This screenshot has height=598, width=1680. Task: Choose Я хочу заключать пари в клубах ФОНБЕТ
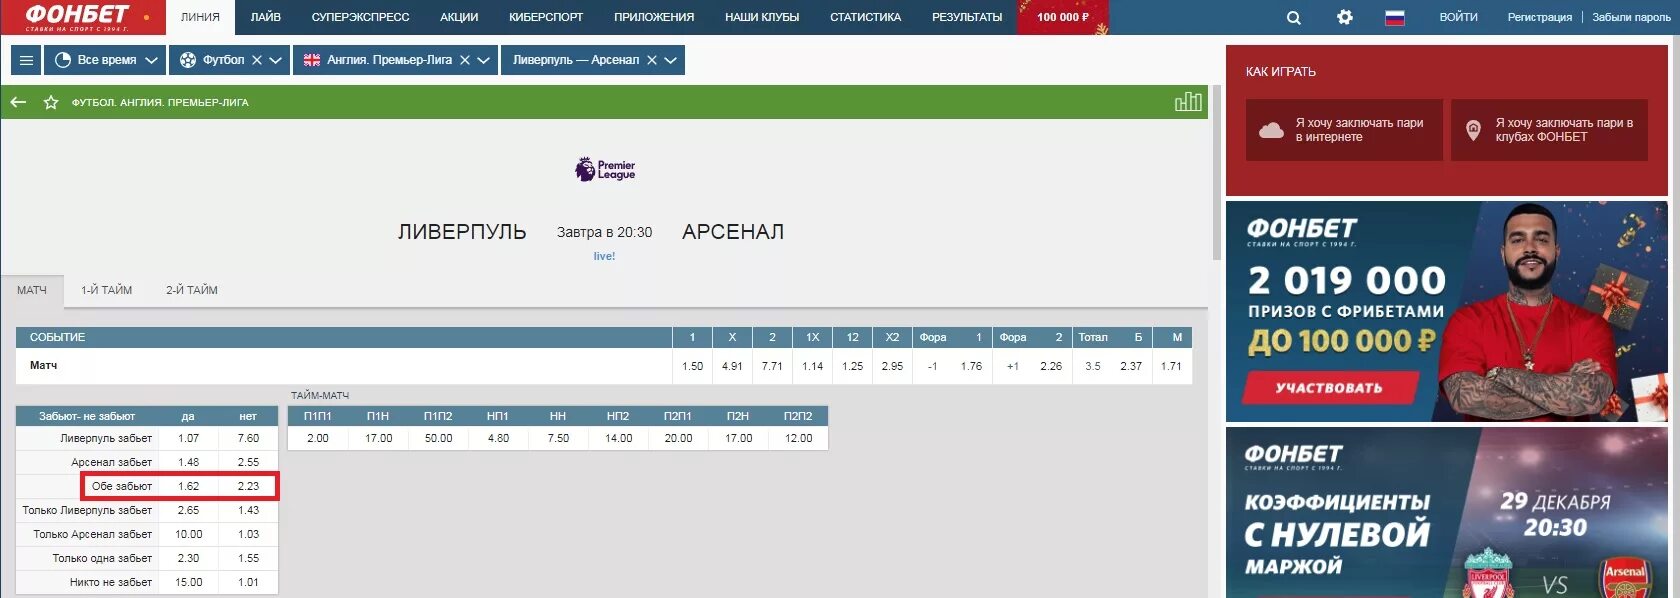click(x=1549, y=130)
